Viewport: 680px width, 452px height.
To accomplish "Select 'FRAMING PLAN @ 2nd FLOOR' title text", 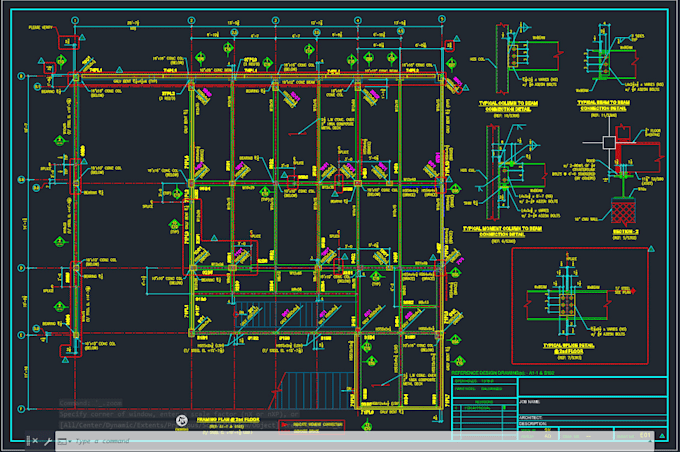I will pyautogui.click(x=228, y=419).
